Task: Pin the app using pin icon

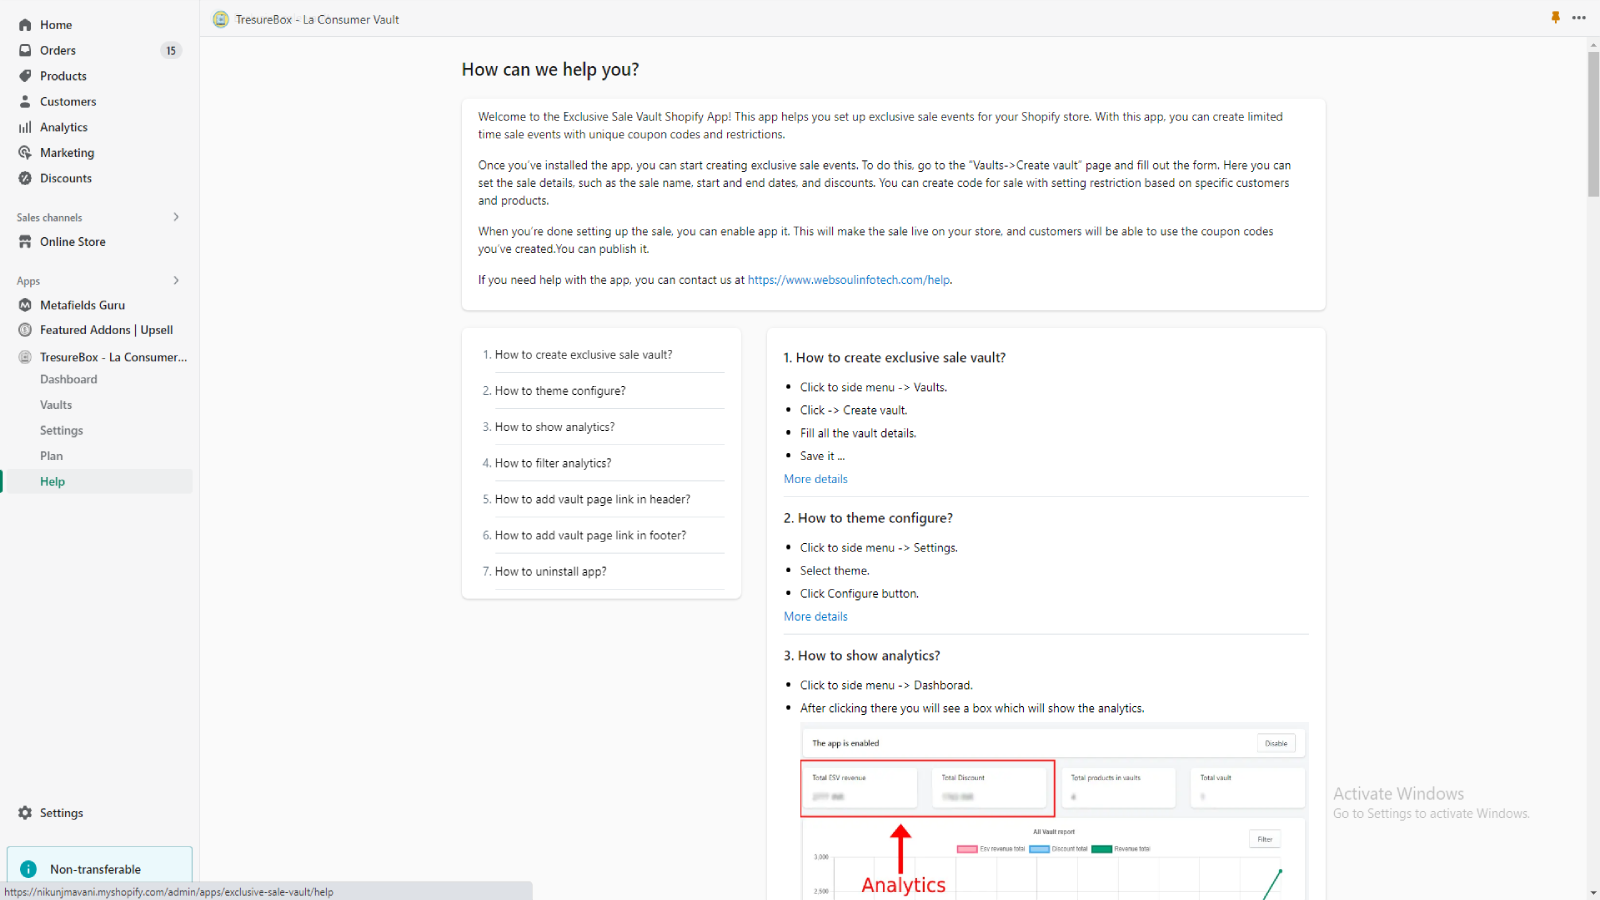Action: click(1555, 18)
